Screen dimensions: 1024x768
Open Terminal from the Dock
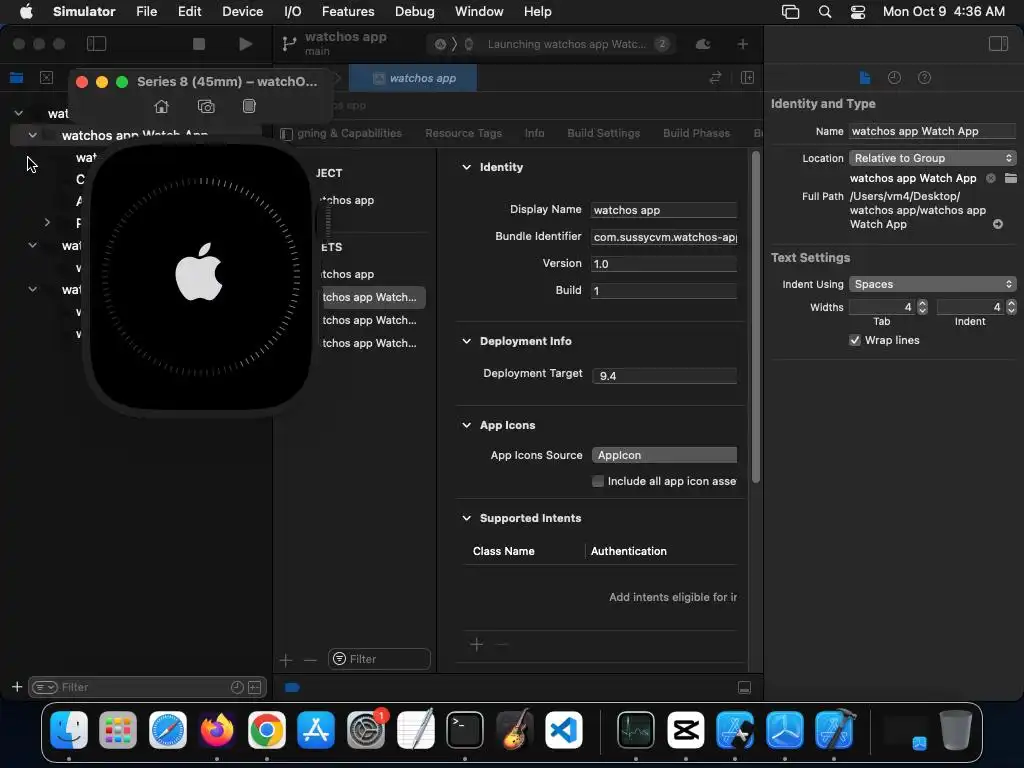[464, 729]
